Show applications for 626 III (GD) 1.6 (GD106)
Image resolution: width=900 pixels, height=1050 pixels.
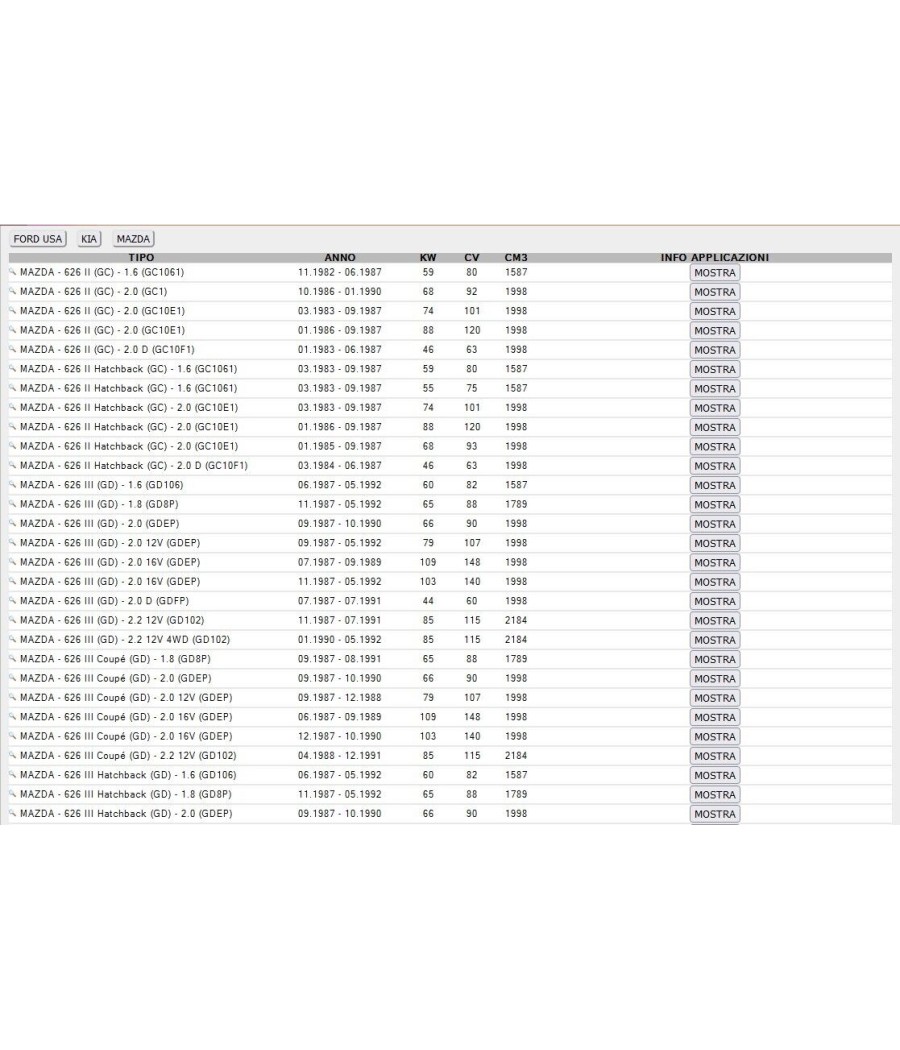point(715,485)
